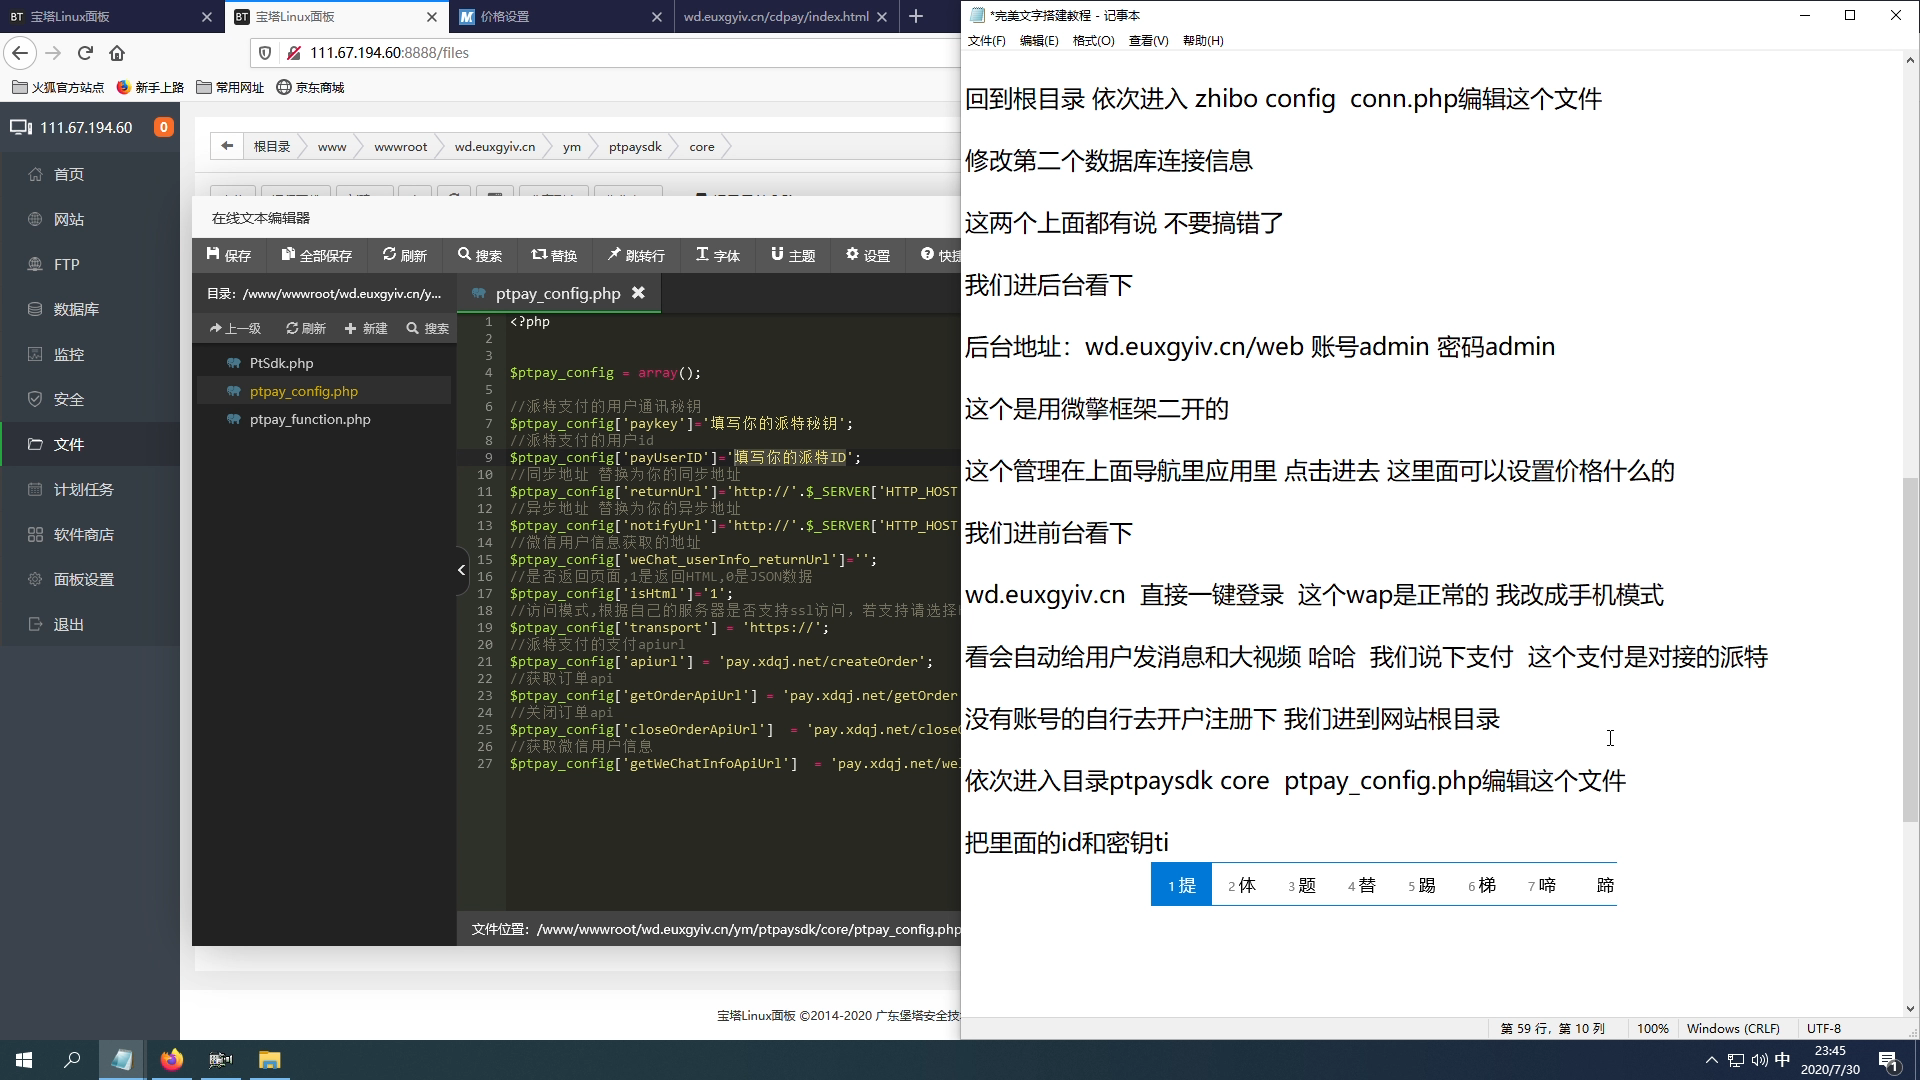The image size is (1920, 1080).
Task: Open Firefox from Windows taskbar
Action: tap(172, 1060)
